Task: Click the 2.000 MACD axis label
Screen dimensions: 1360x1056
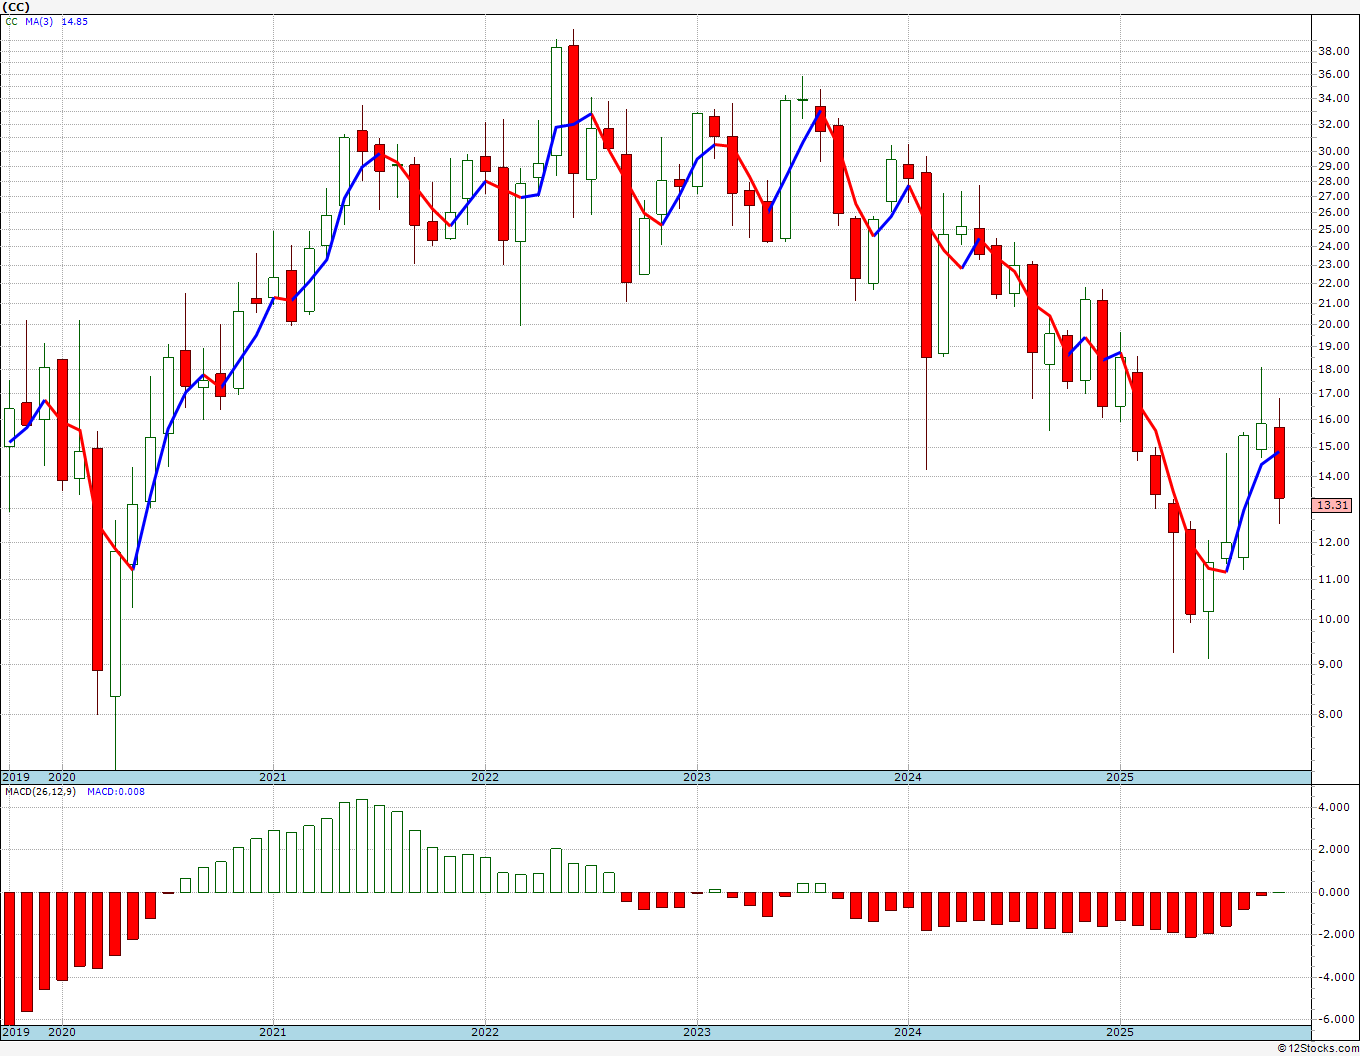Action: click(x=1336, y=850)
